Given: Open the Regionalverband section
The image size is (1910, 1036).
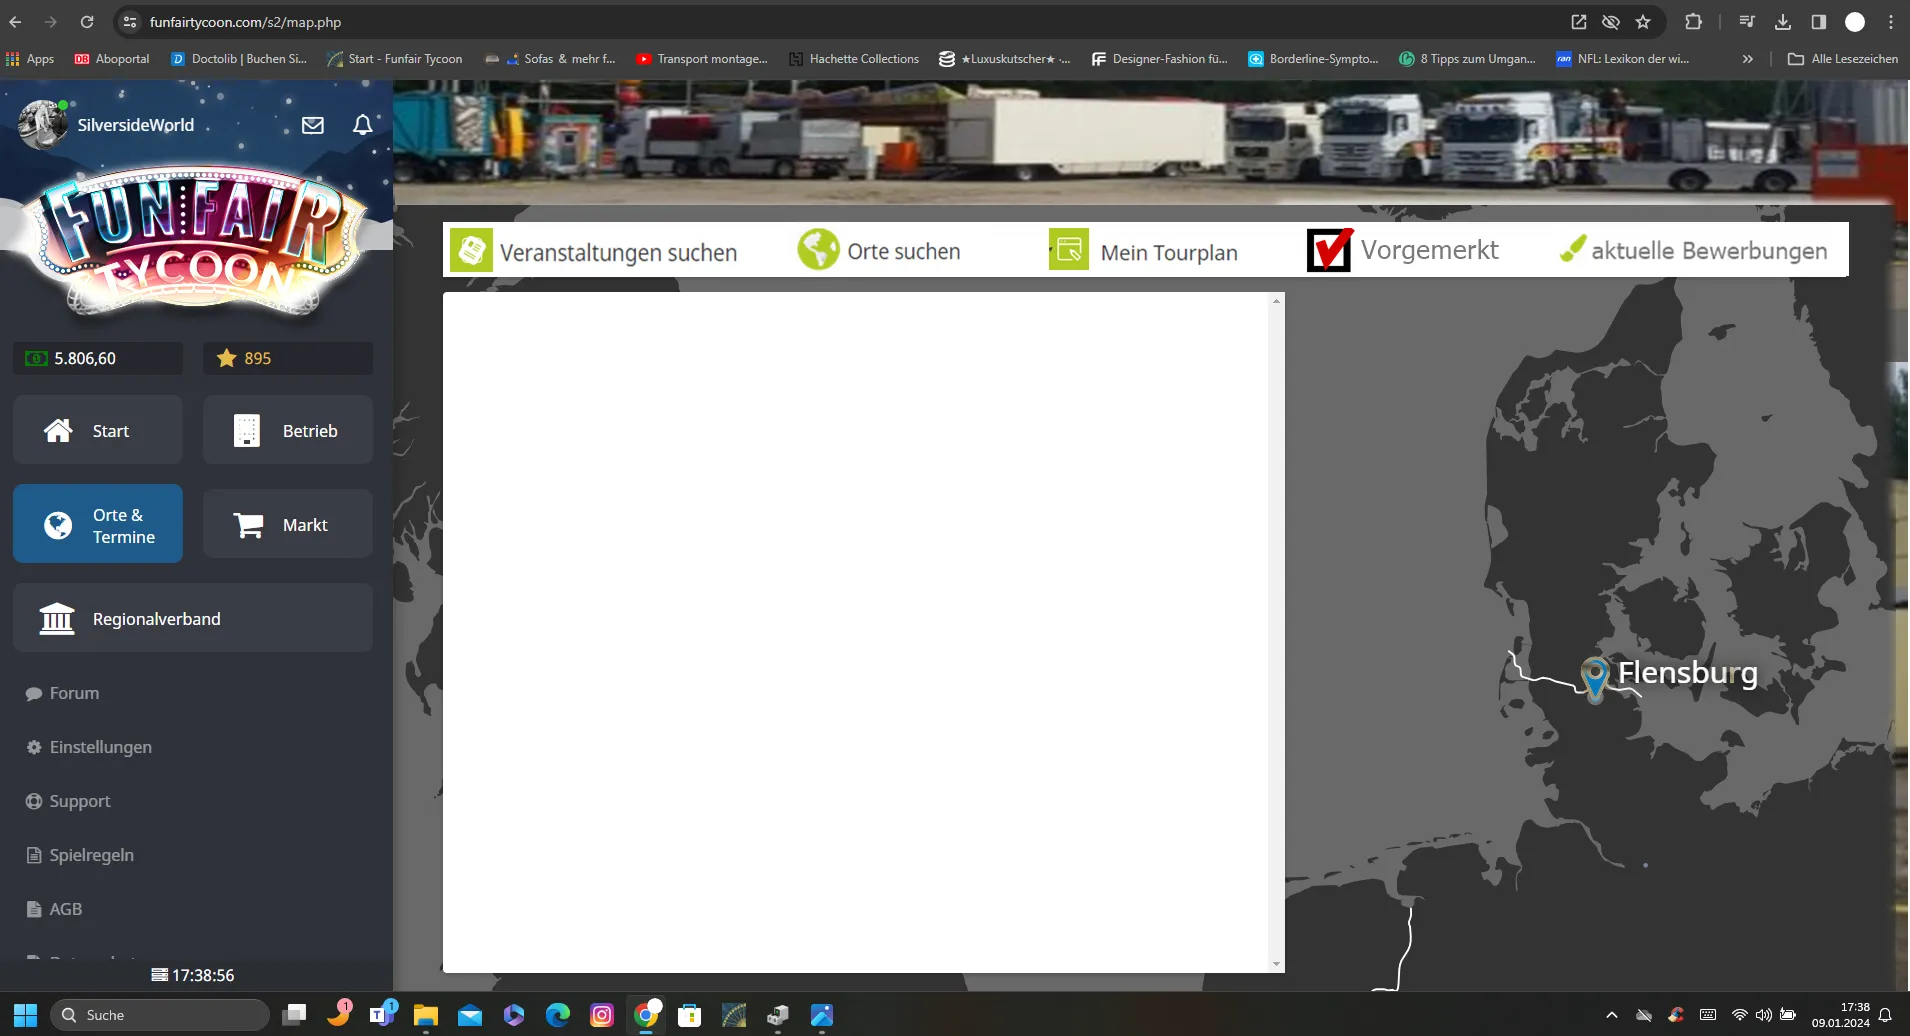Looking at the screenshot, I should click(193, 619).
